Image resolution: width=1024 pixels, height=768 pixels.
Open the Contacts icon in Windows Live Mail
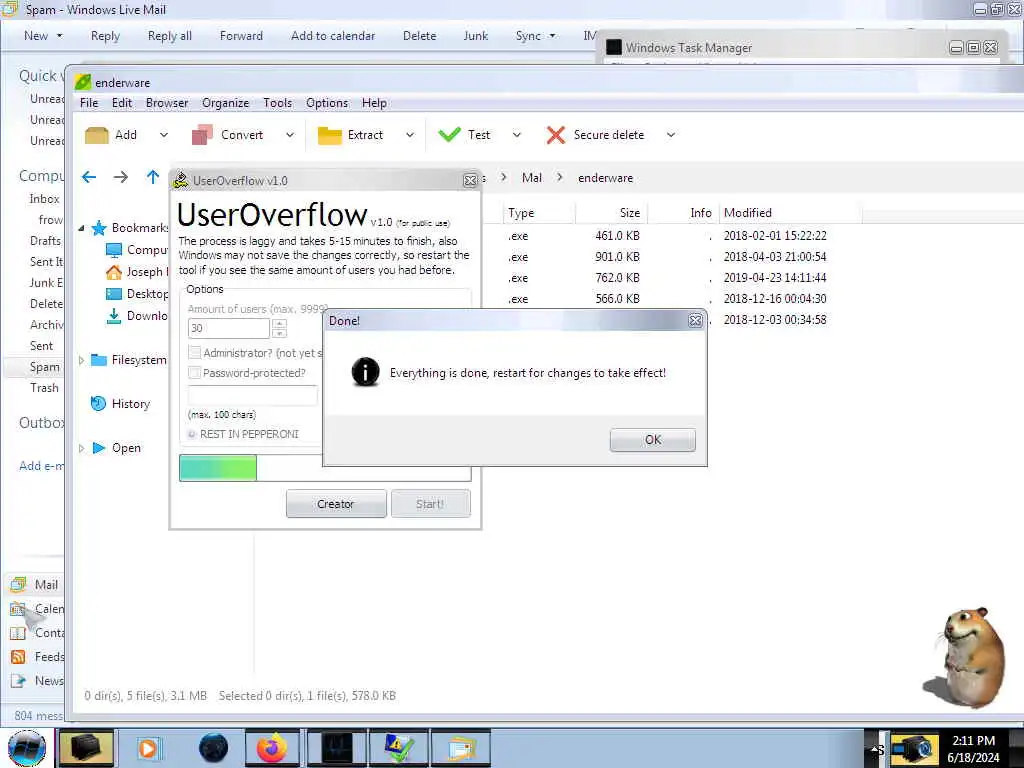pyautogui.click(x=18, y=633)
